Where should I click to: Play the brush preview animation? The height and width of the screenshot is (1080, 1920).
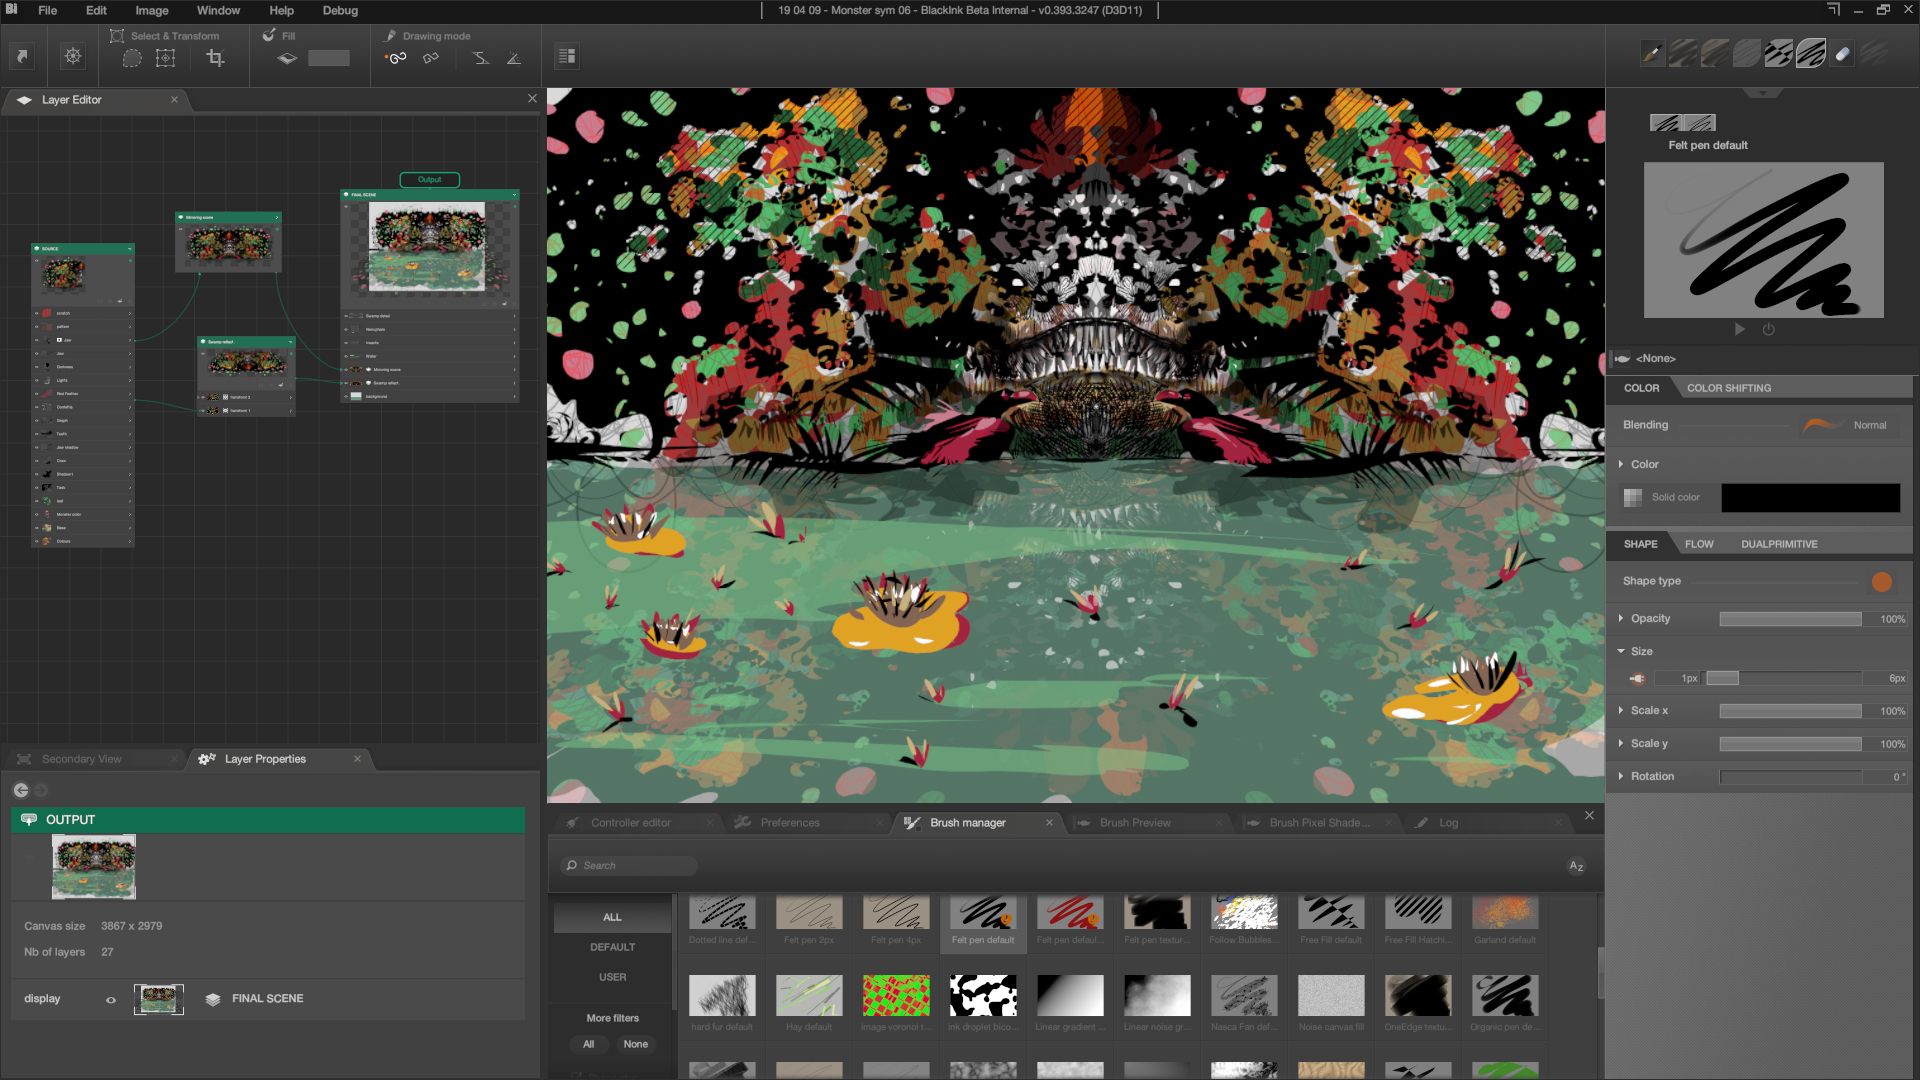point(1740,329)
